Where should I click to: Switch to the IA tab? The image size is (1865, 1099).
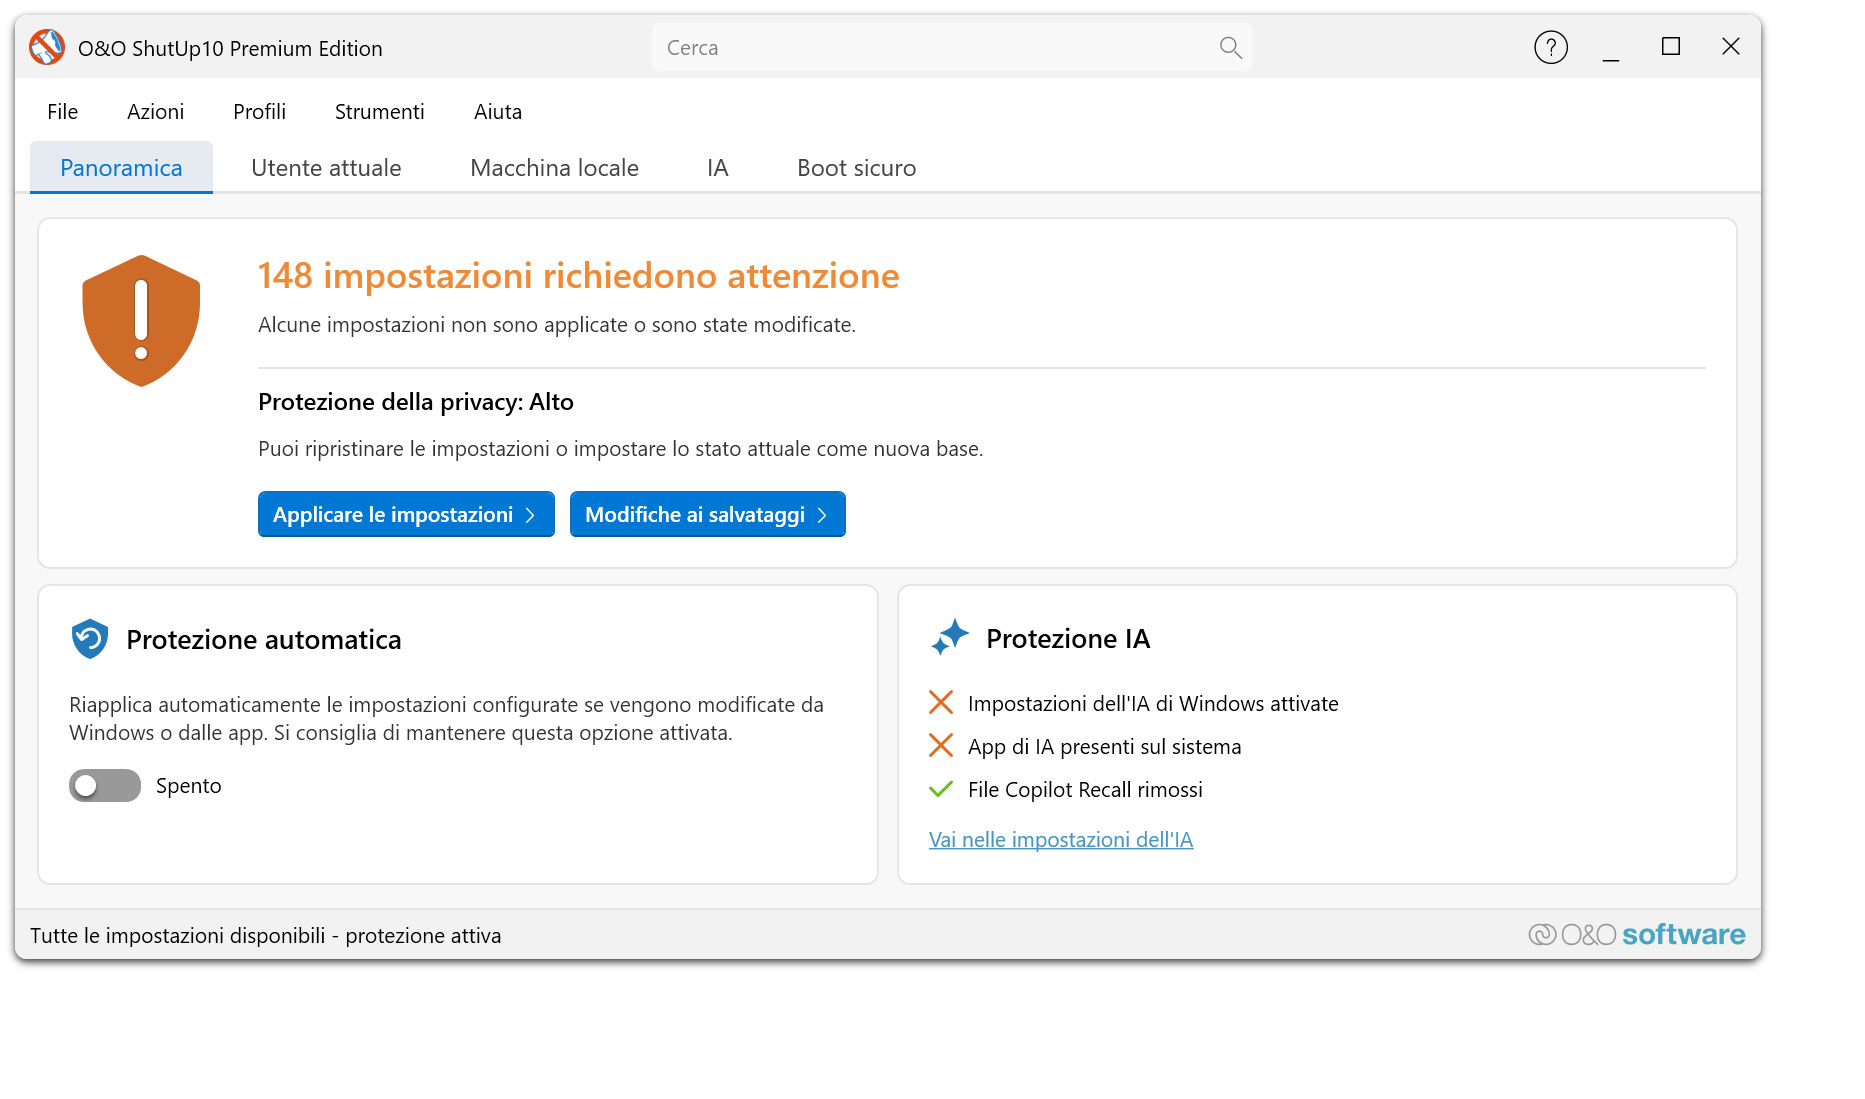717,167
